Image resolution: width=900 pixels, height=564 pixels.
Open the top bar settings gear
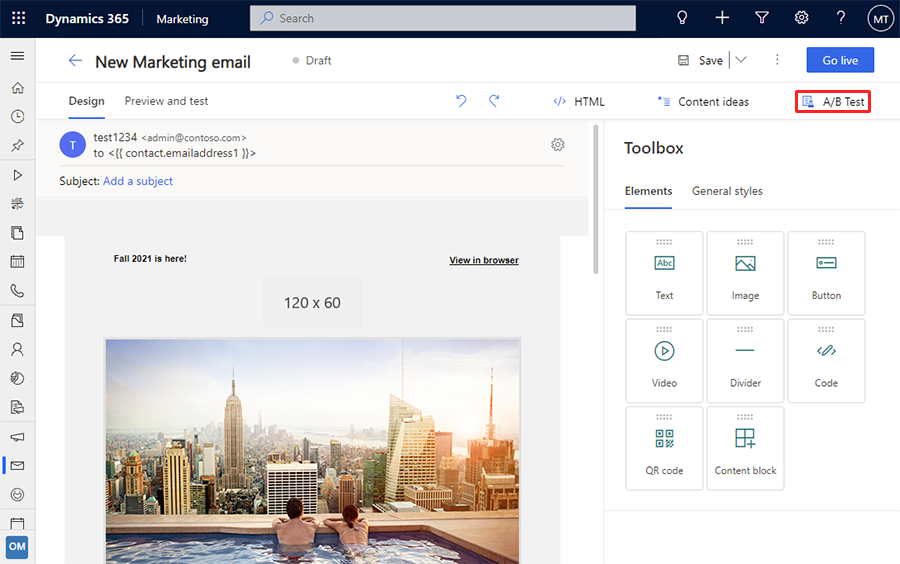tap(801, 18)
